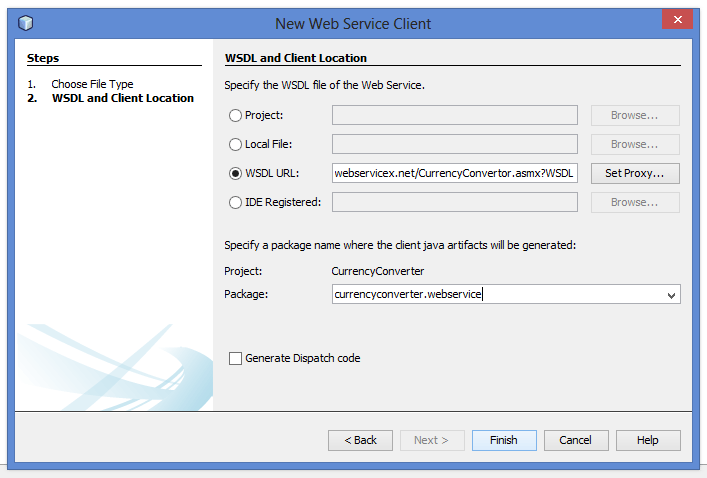The image size is (707, 478).
Task: Click the Next button
Action: point(431,440)
